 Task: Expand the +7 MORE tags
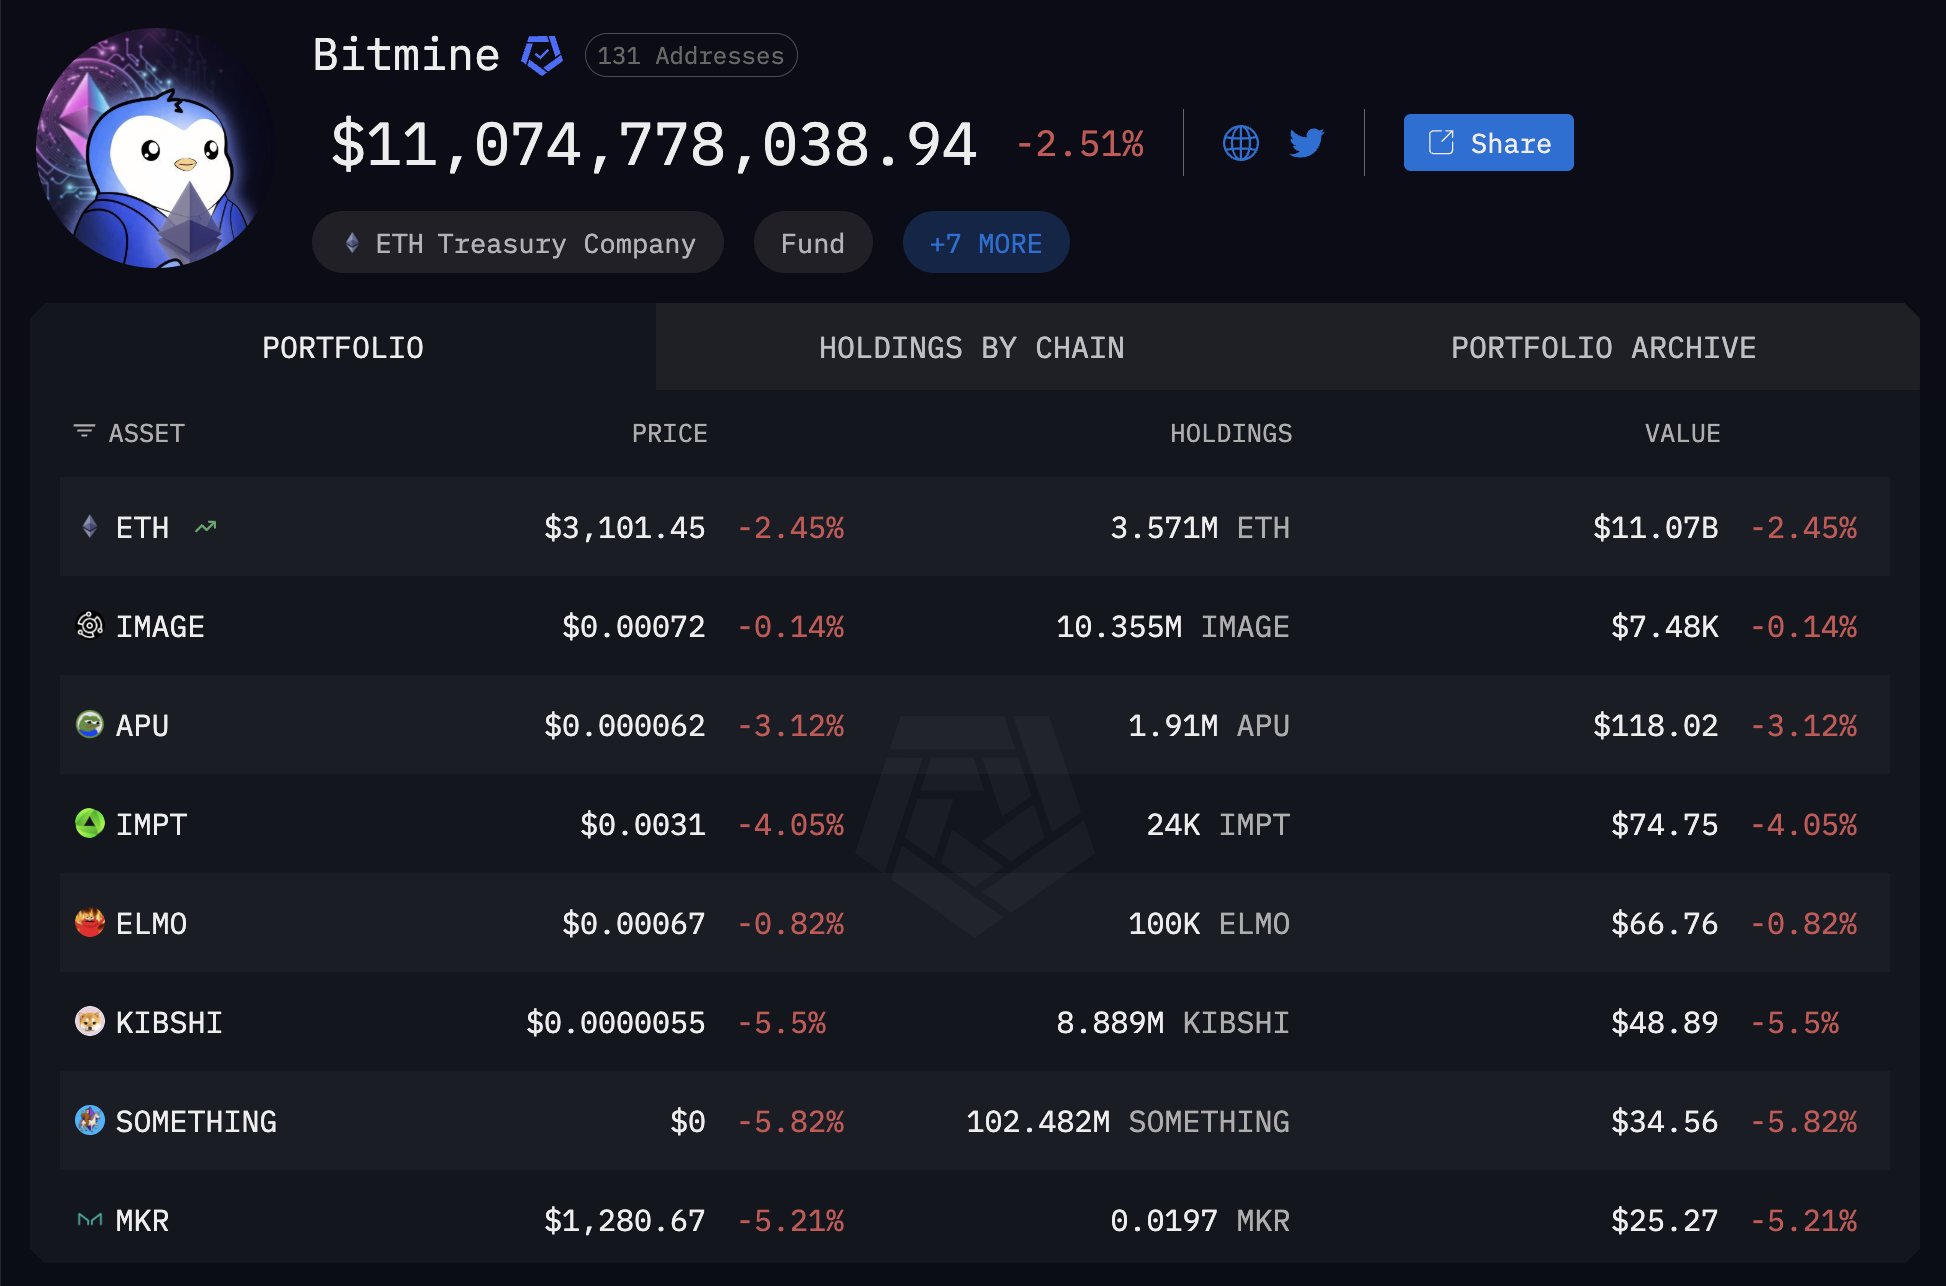point(985,243)
